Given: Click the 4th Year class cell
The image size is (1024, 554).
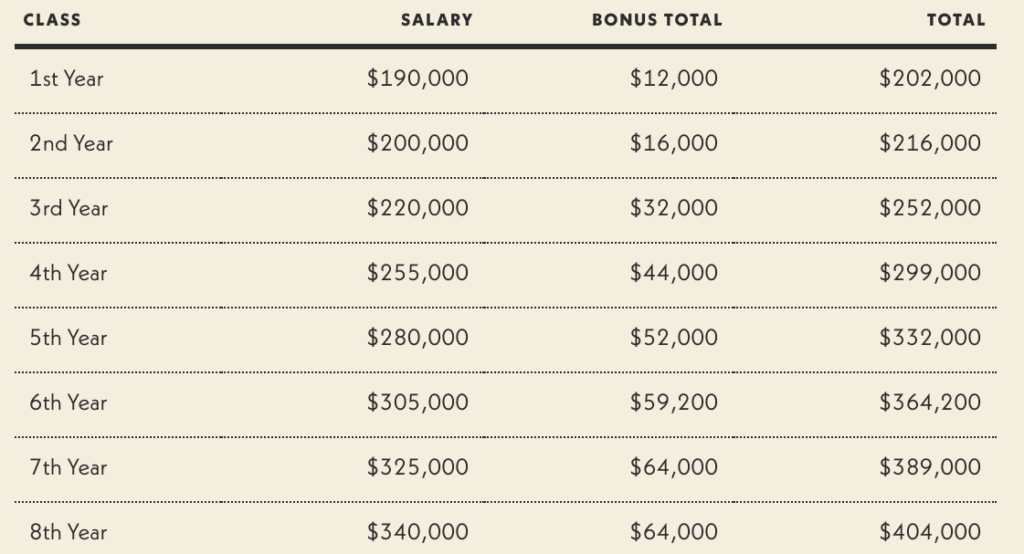Looking at the screenshot, I should (x=69, y=273).
